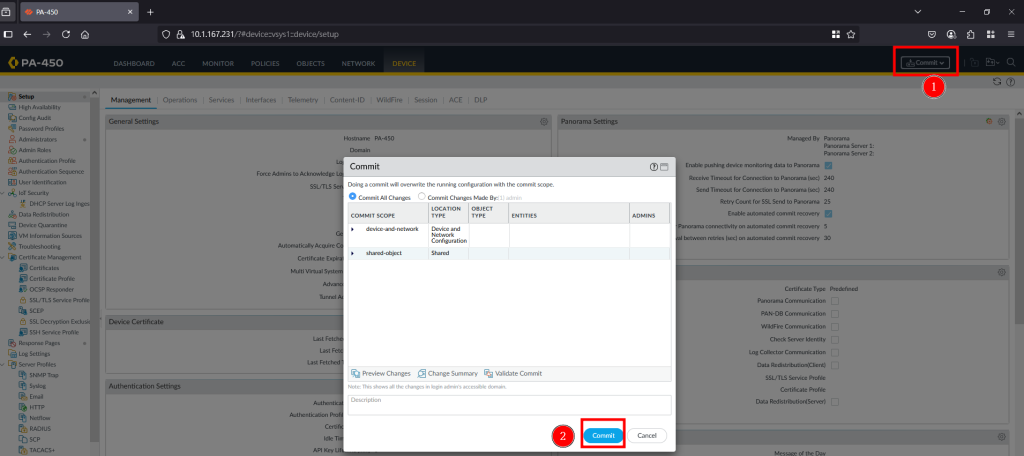This screenshot has height=456, width=1024.
Task: Select Commit Changes Made By radio
Action: point(421,197)
